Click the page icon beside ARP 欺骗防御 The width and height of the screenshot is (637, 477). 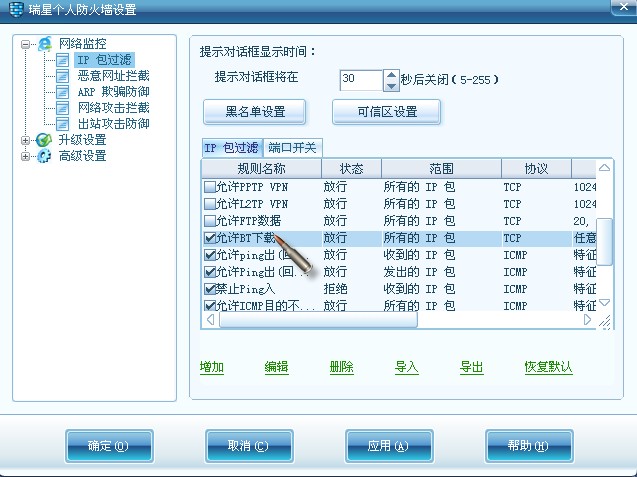[x=62, y=92]
